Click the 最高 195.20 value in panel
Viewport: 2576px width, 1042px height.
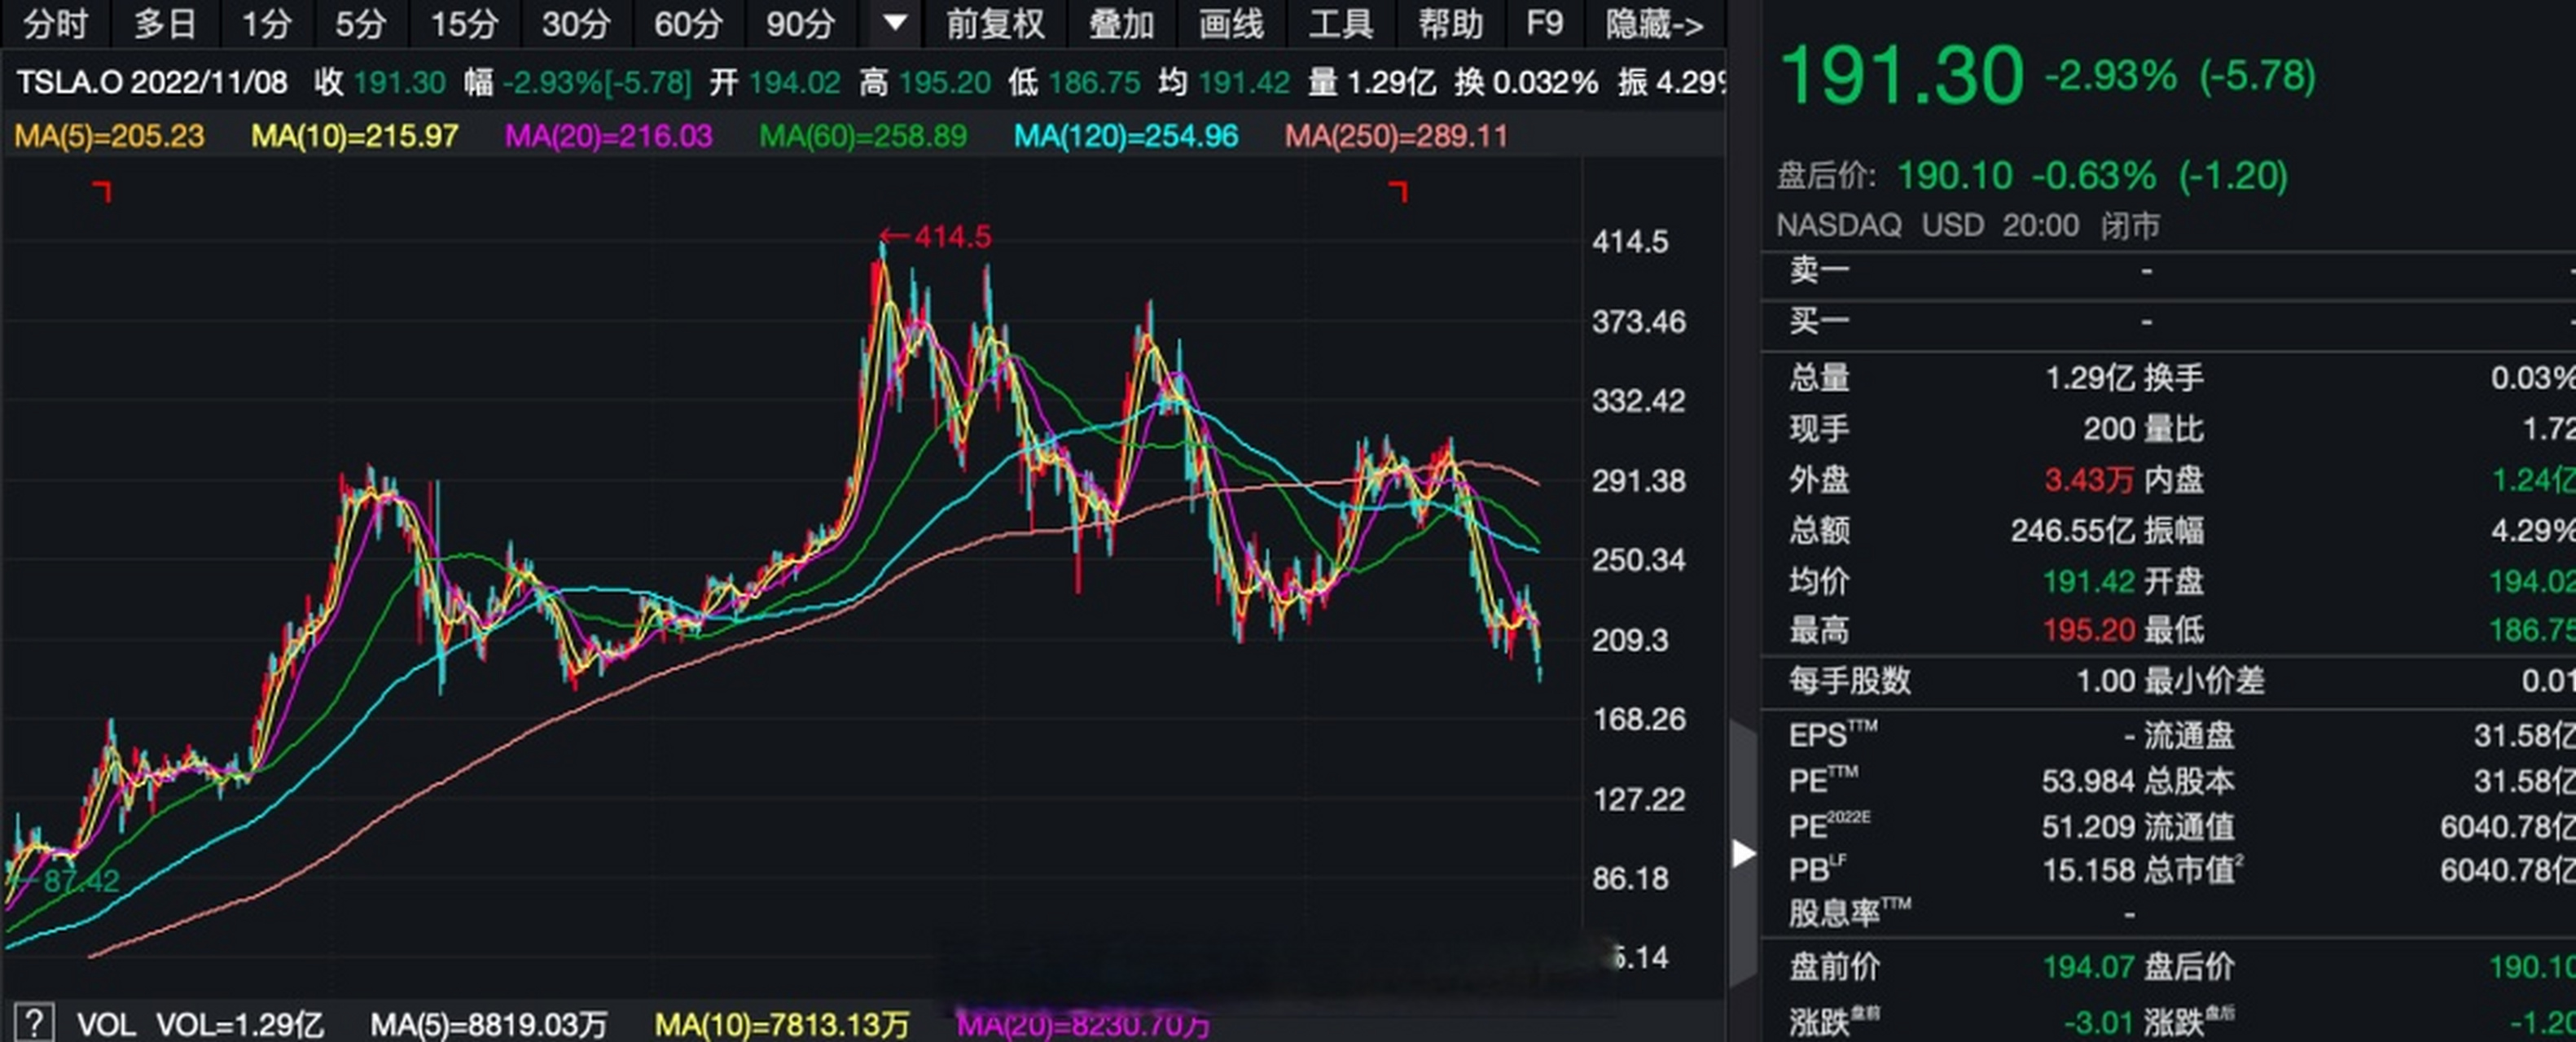[x=2089, y=630]
